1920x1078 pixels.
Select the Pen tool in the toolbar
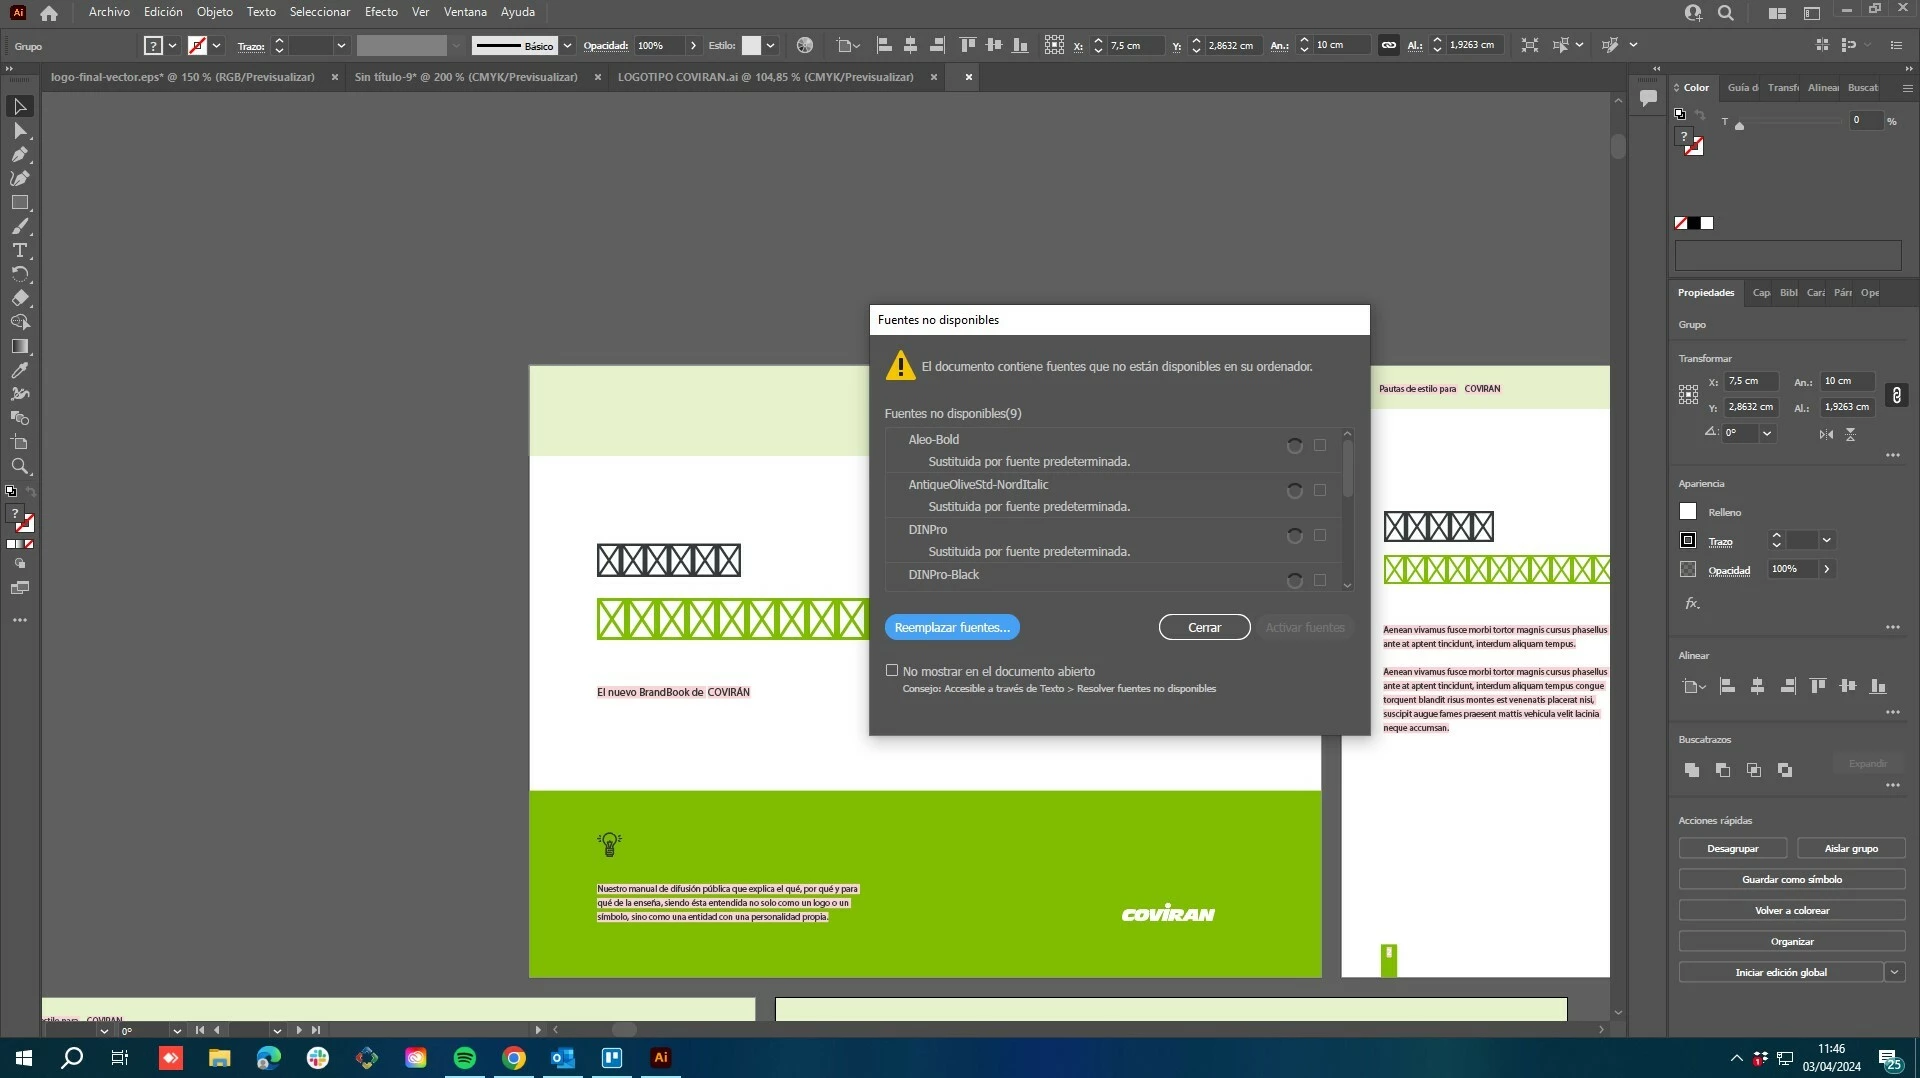pyautogui.click(x=19, y=154)
